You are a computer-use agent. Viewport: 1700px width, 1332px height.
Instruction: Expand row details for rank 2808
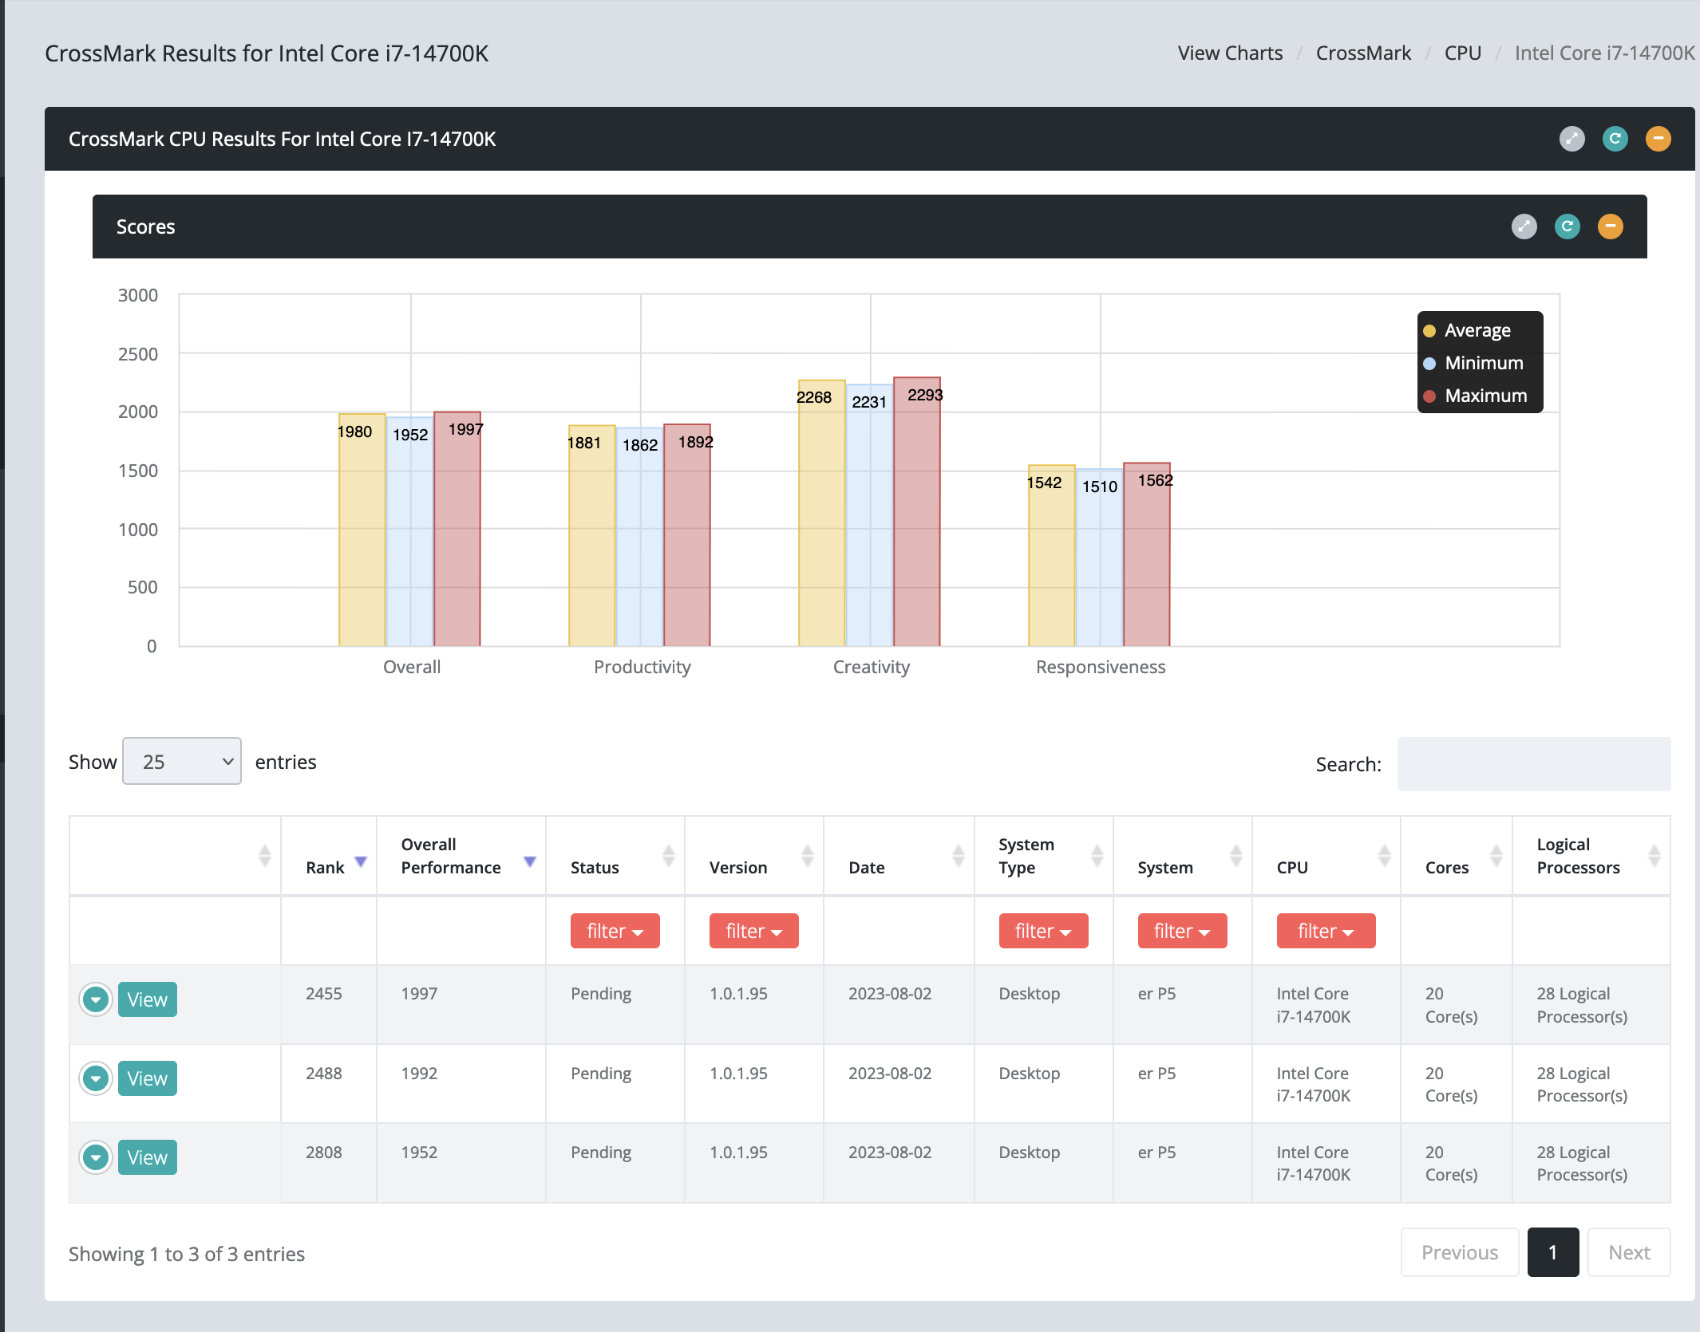tap(96, 1157)
